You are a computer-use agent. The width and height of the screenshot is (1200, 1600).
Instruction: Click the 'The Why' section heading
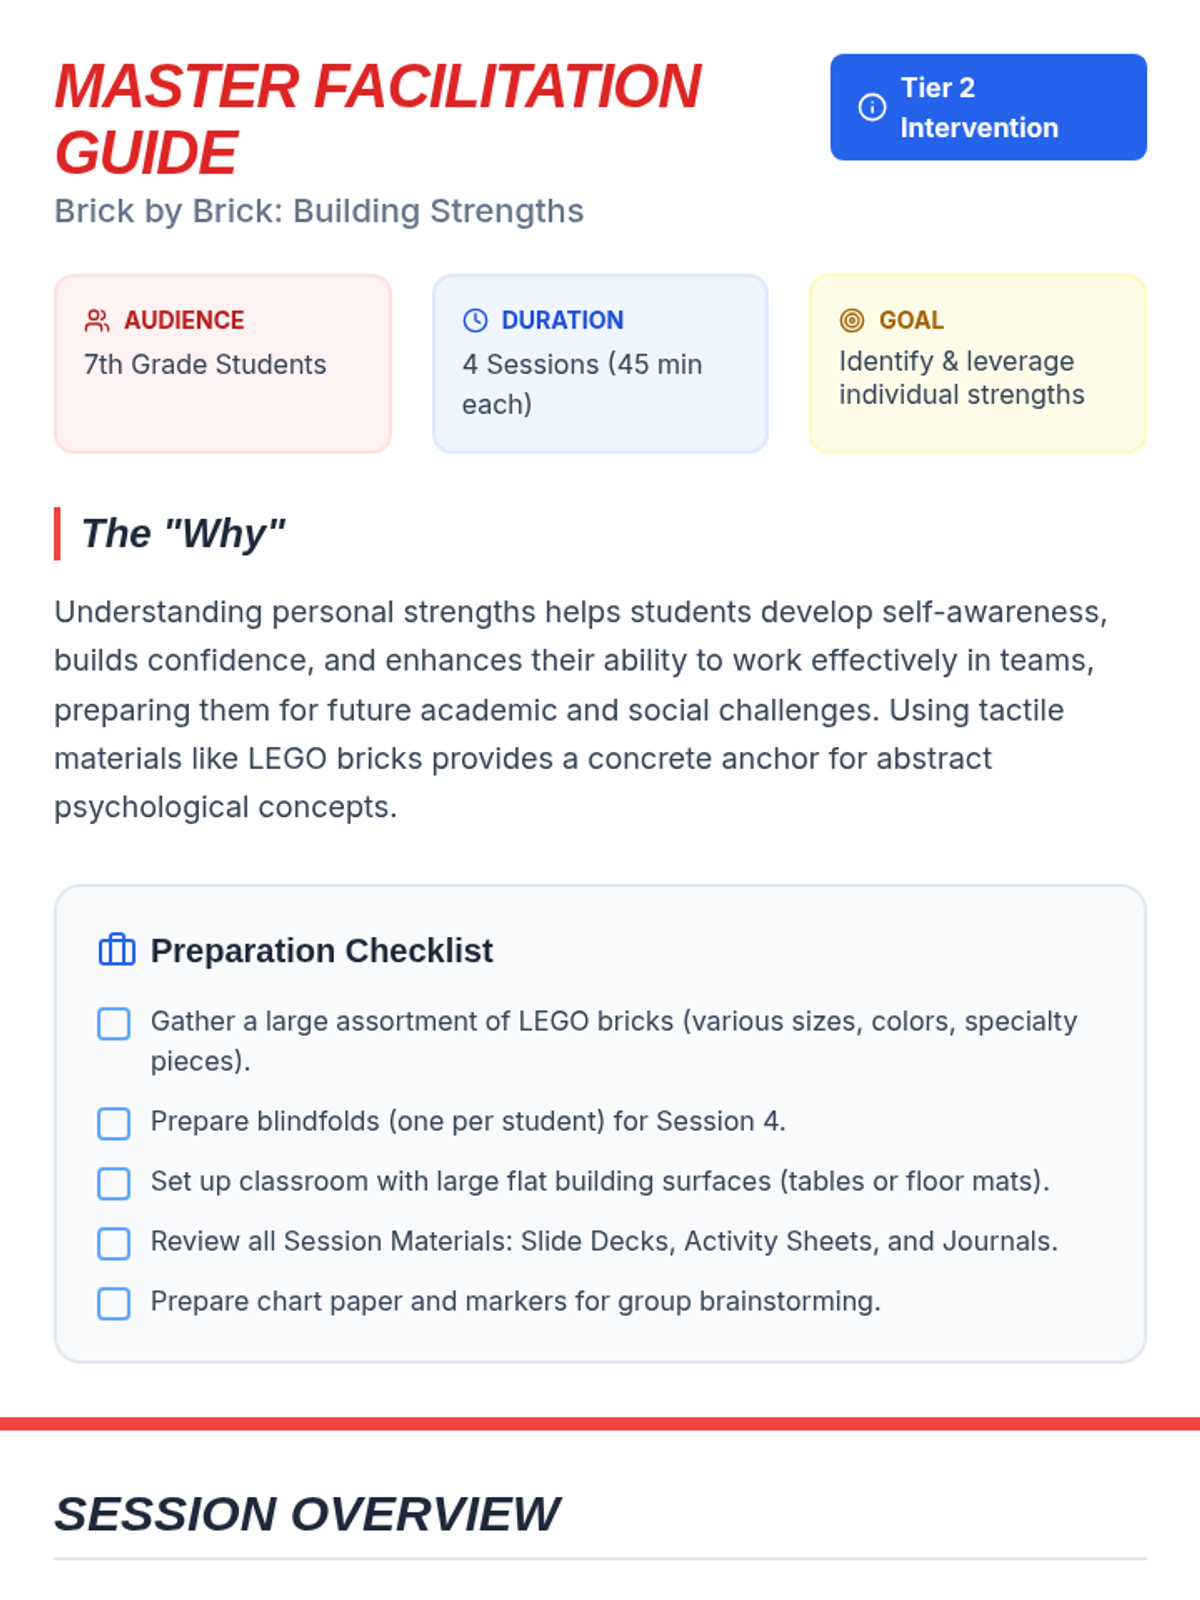(183, 534)
